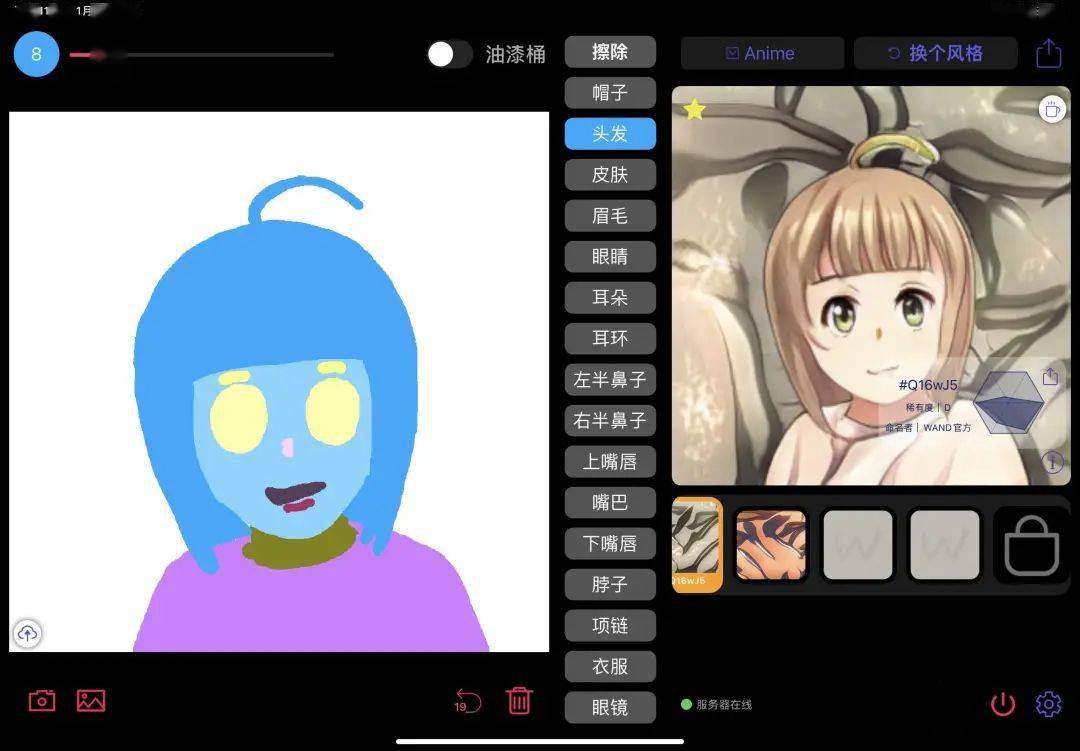Click the undo arrow icon
Viewport: 1080px width, 751px height.
click(467, 700)
